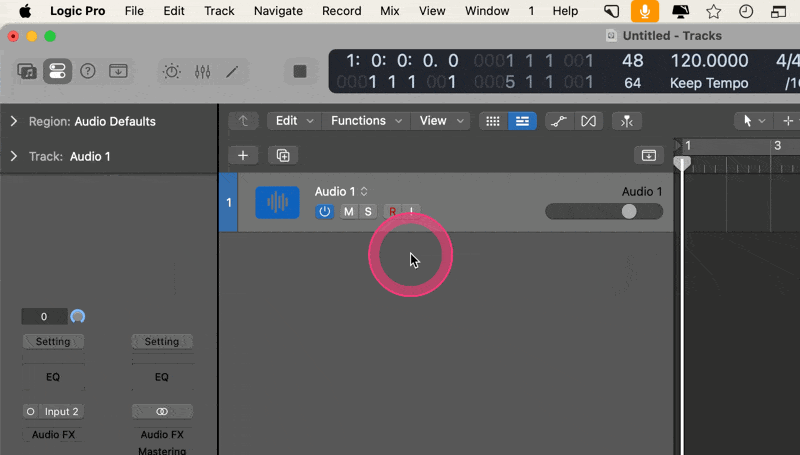
Task: Click track number 1 header cell
Action: (x=228, y=203)
